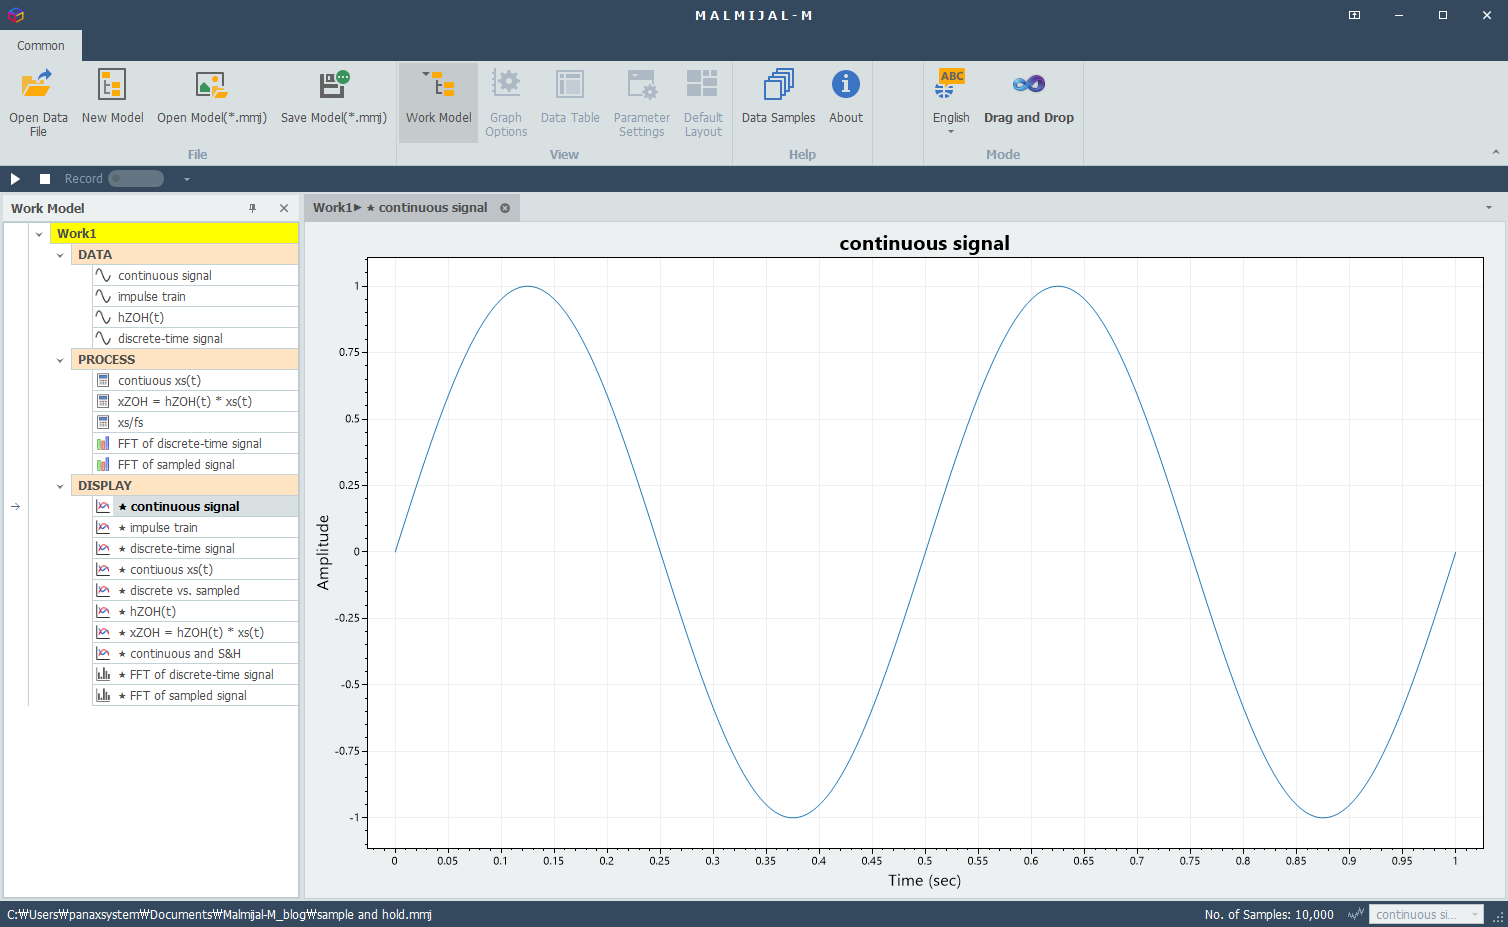The height and width of the screenshot is (927, 1508).
Task: Collapse the Work1 tree node
Action: pos(39,234)
